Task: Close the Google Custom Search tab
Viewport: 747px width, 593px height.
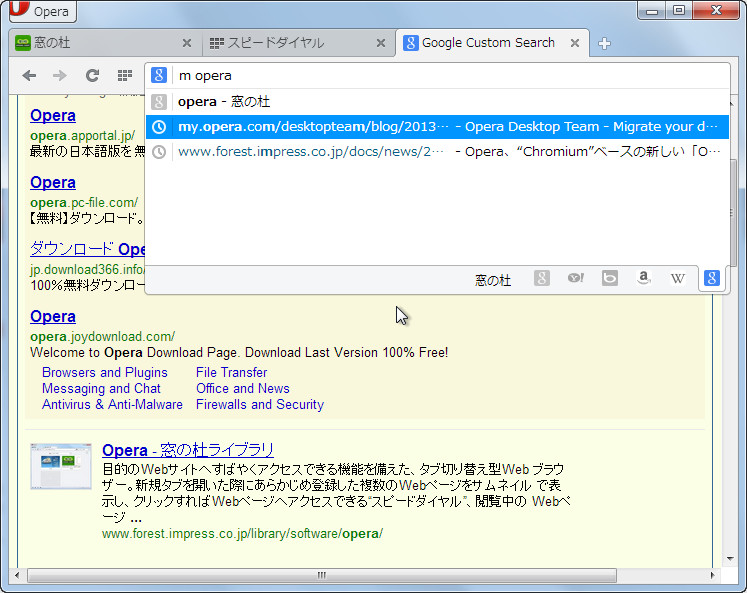Action: [575, 43]
